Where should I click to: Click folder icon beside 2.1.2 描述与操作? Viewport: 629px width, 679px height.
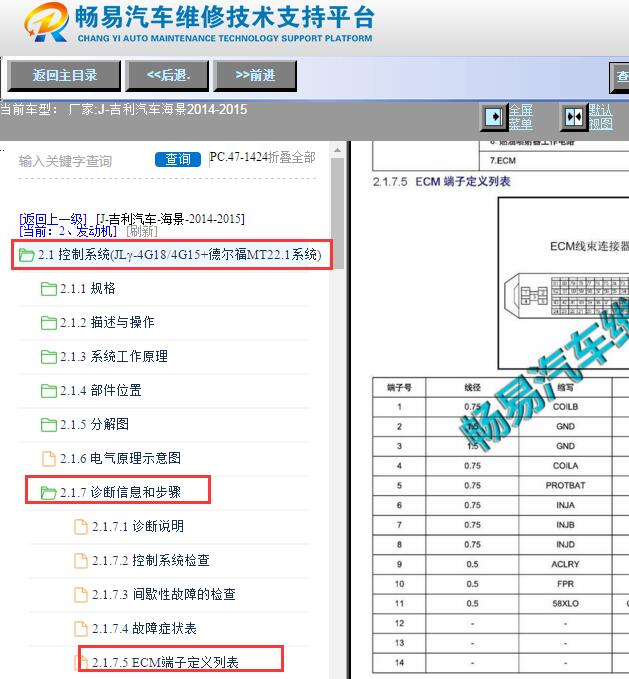[48, 323]
